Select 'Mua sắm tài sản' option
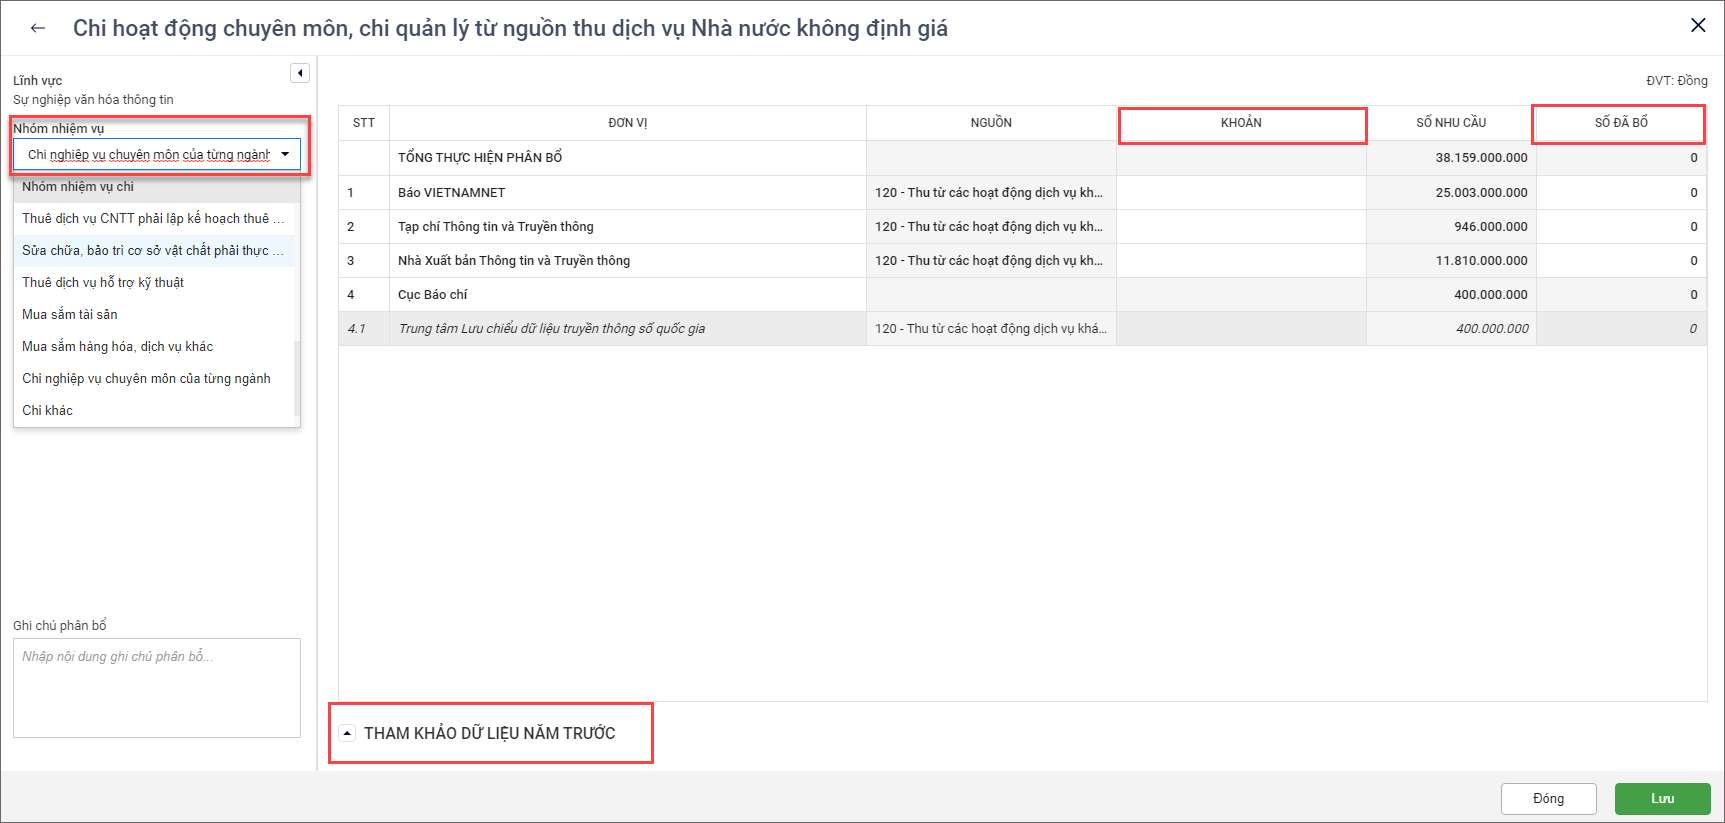 70,315
